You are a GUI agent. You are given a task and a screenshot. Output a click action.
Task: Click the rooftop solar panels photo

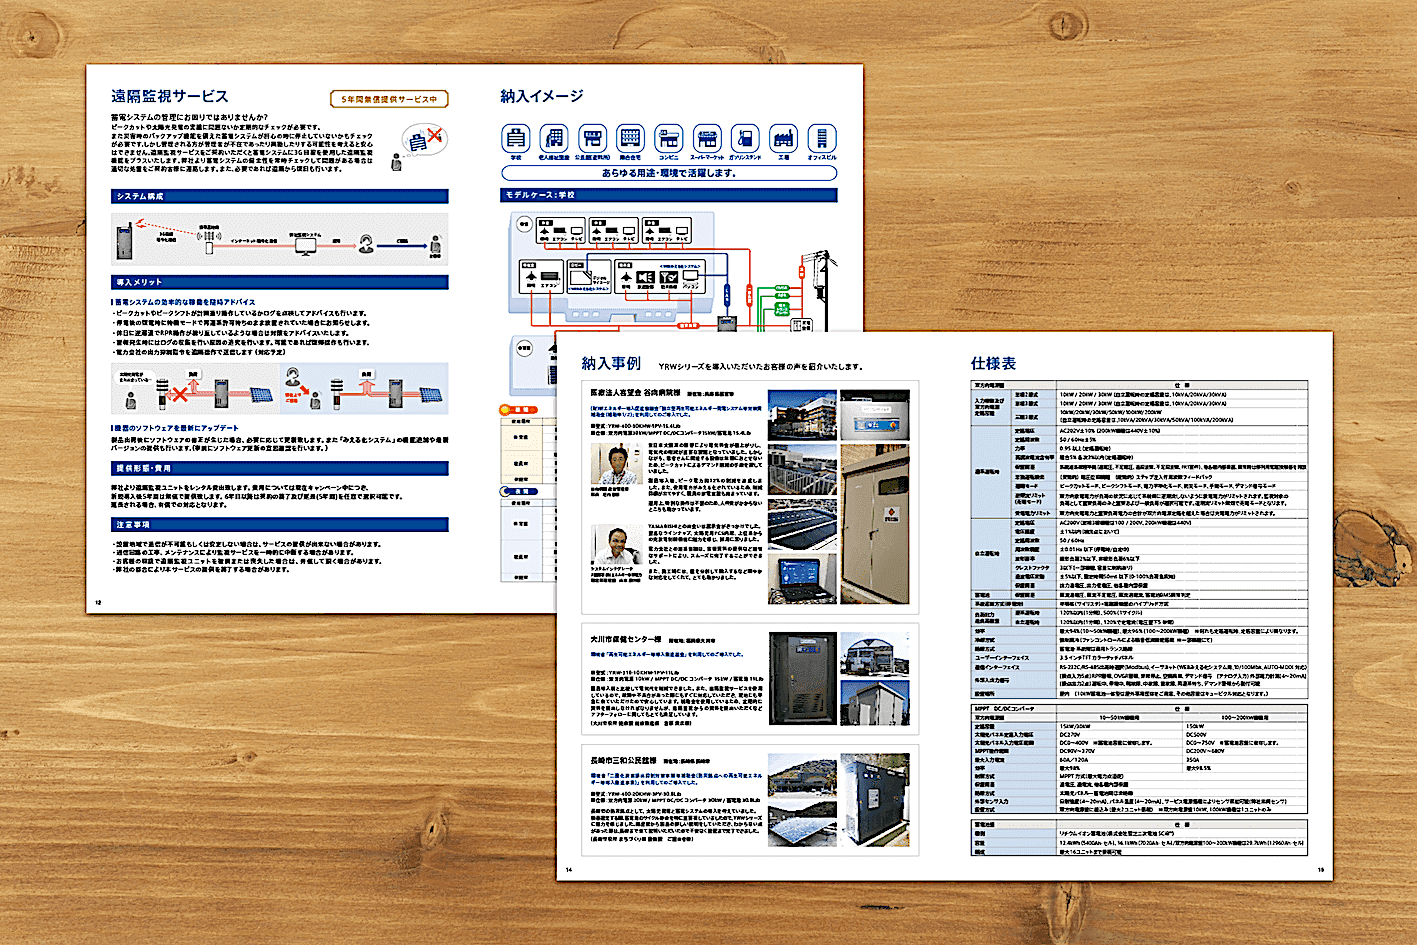click(802, 524)
